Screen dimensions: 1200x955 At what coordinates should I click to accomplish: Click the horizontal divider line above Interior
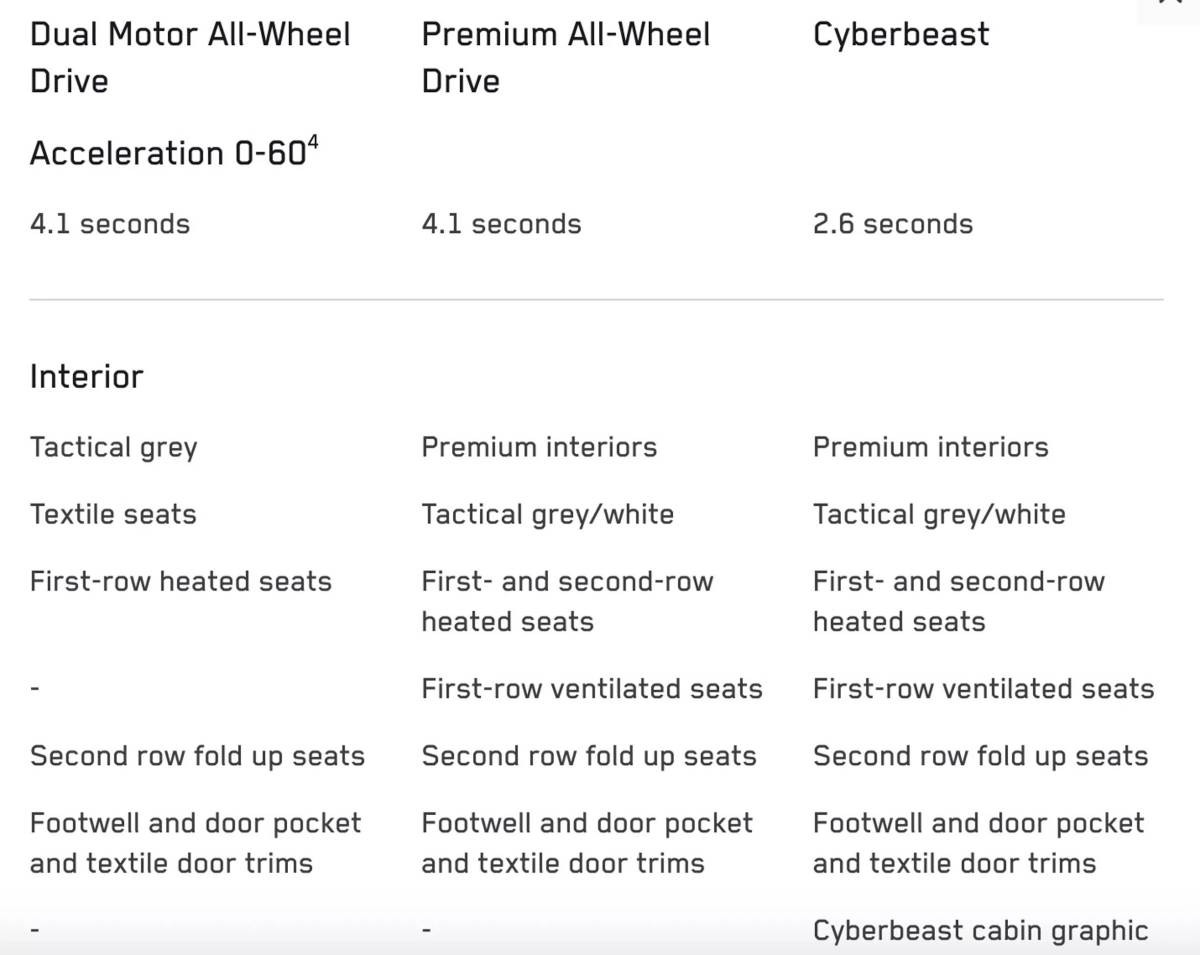coord(596,299)
